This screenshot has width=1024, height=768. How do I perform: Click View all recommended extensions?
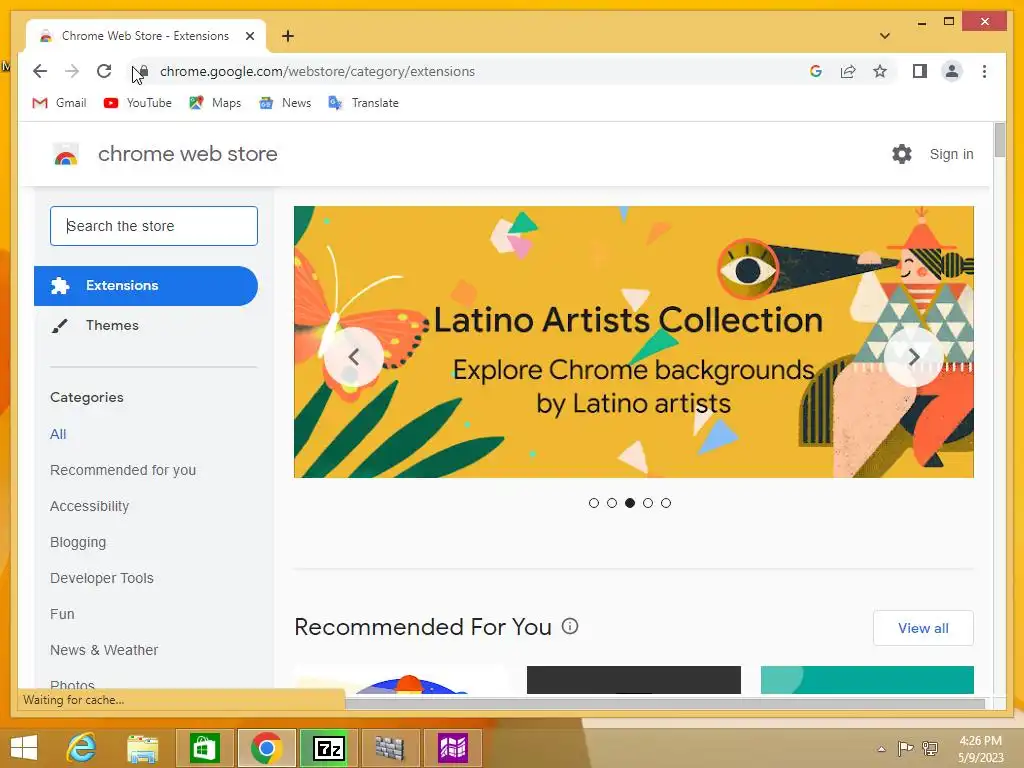(x=923, y=628)
